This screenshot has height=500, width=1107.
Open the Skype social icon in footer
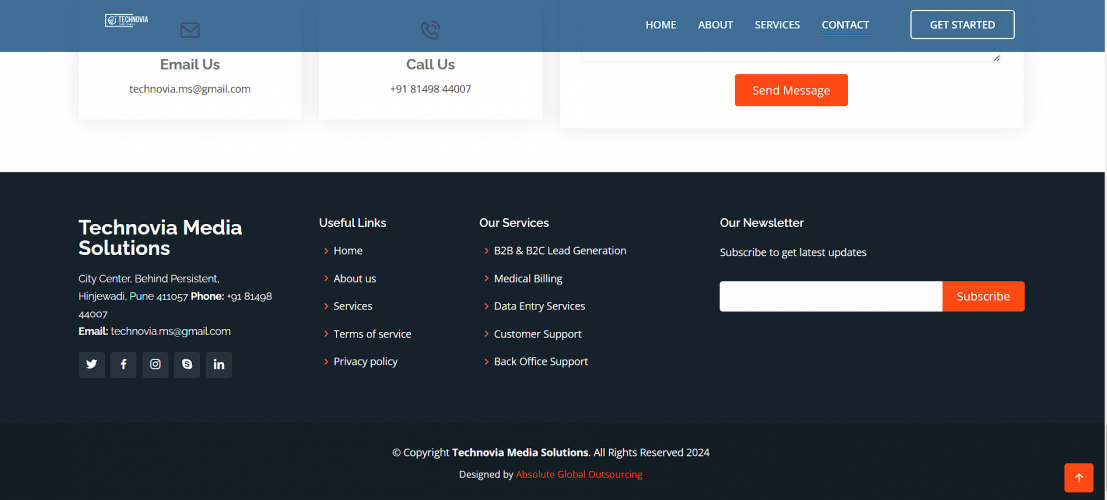(187, 364)
